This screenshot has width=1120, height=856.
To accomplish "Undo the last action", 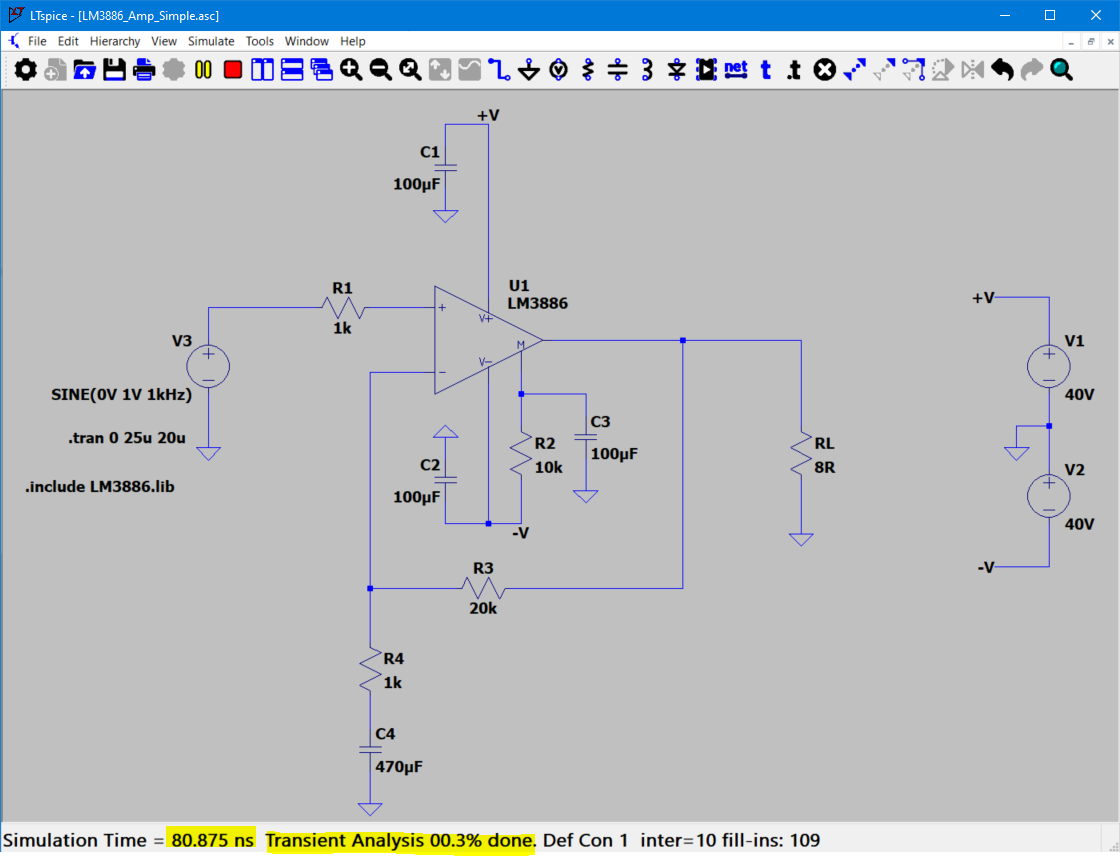I will (x=1002, y=69).
